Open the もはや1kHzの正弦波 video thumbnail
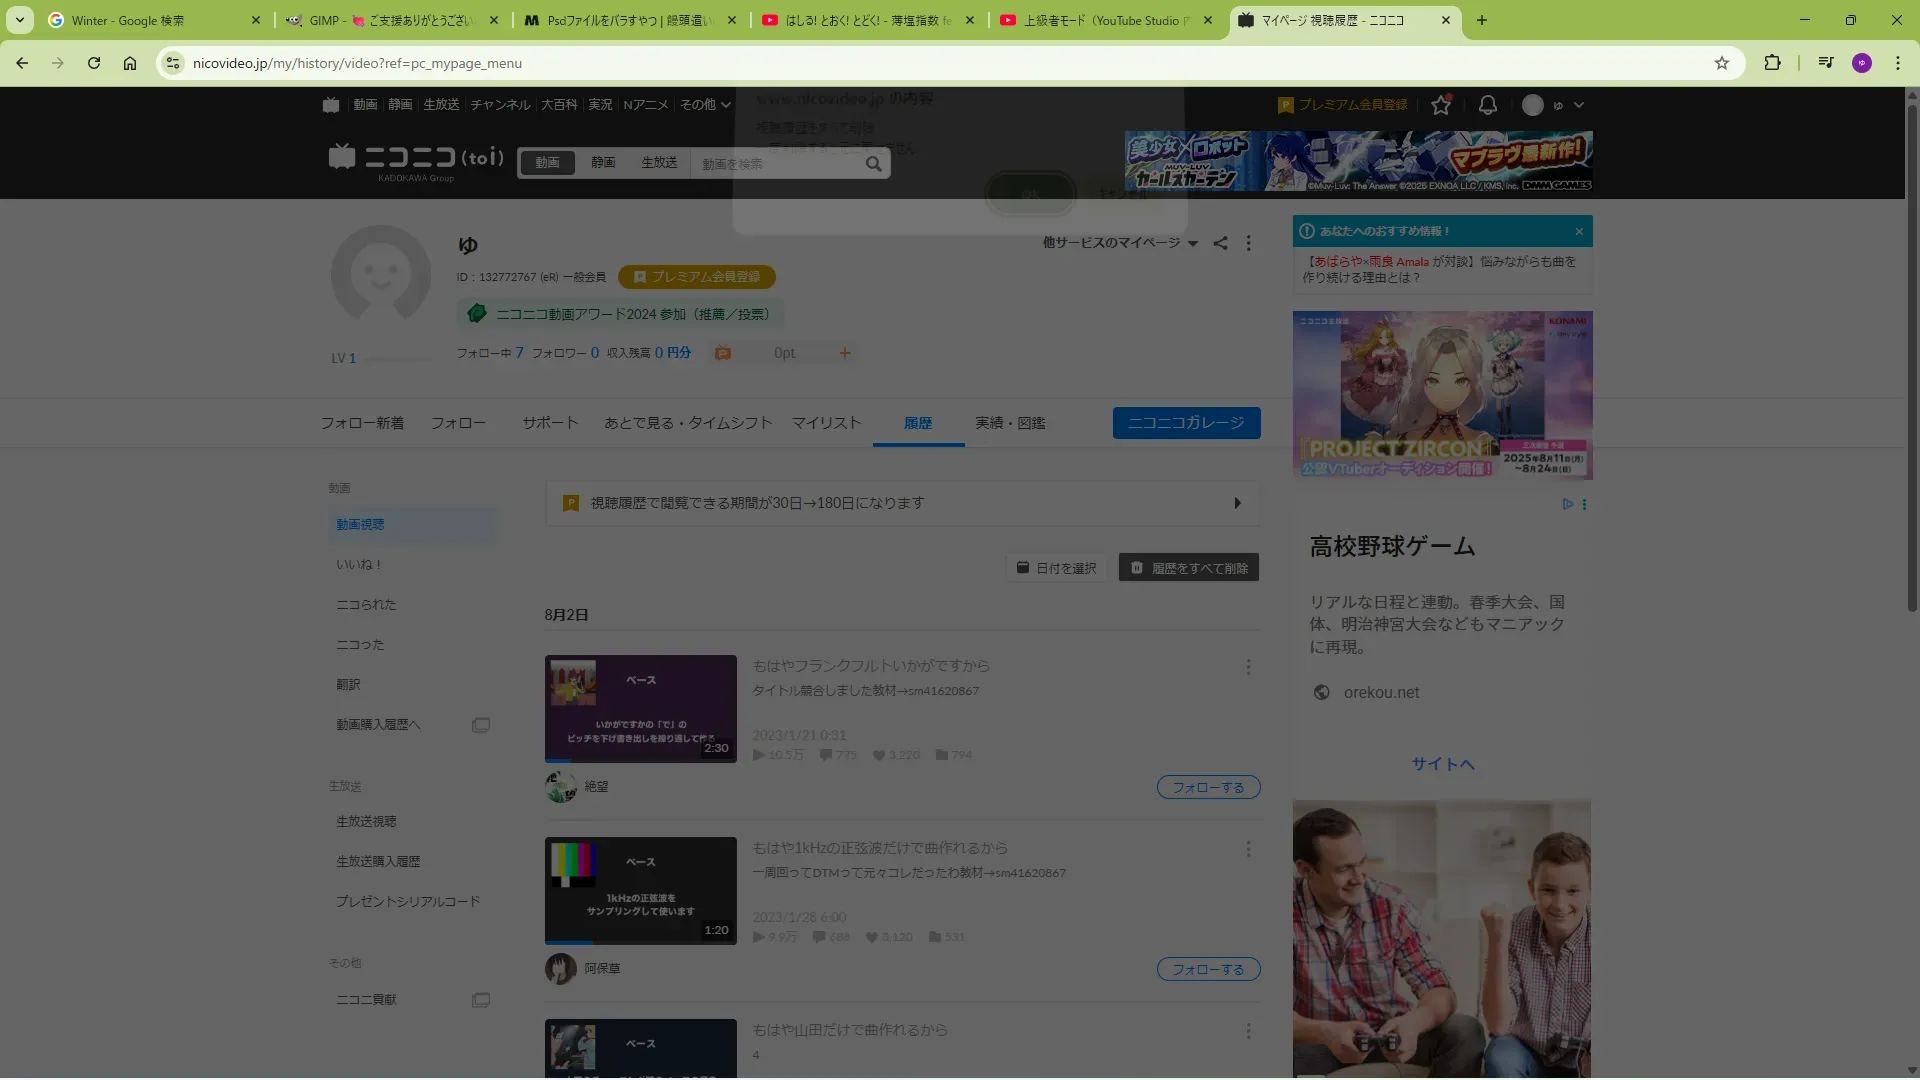The width and height of the screenshot is (1920, 1080). point(640,890)
